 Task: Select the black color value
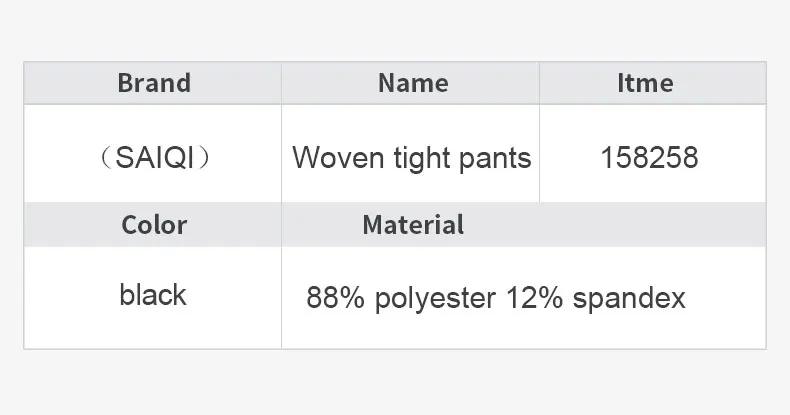click(x=153, y=295)
